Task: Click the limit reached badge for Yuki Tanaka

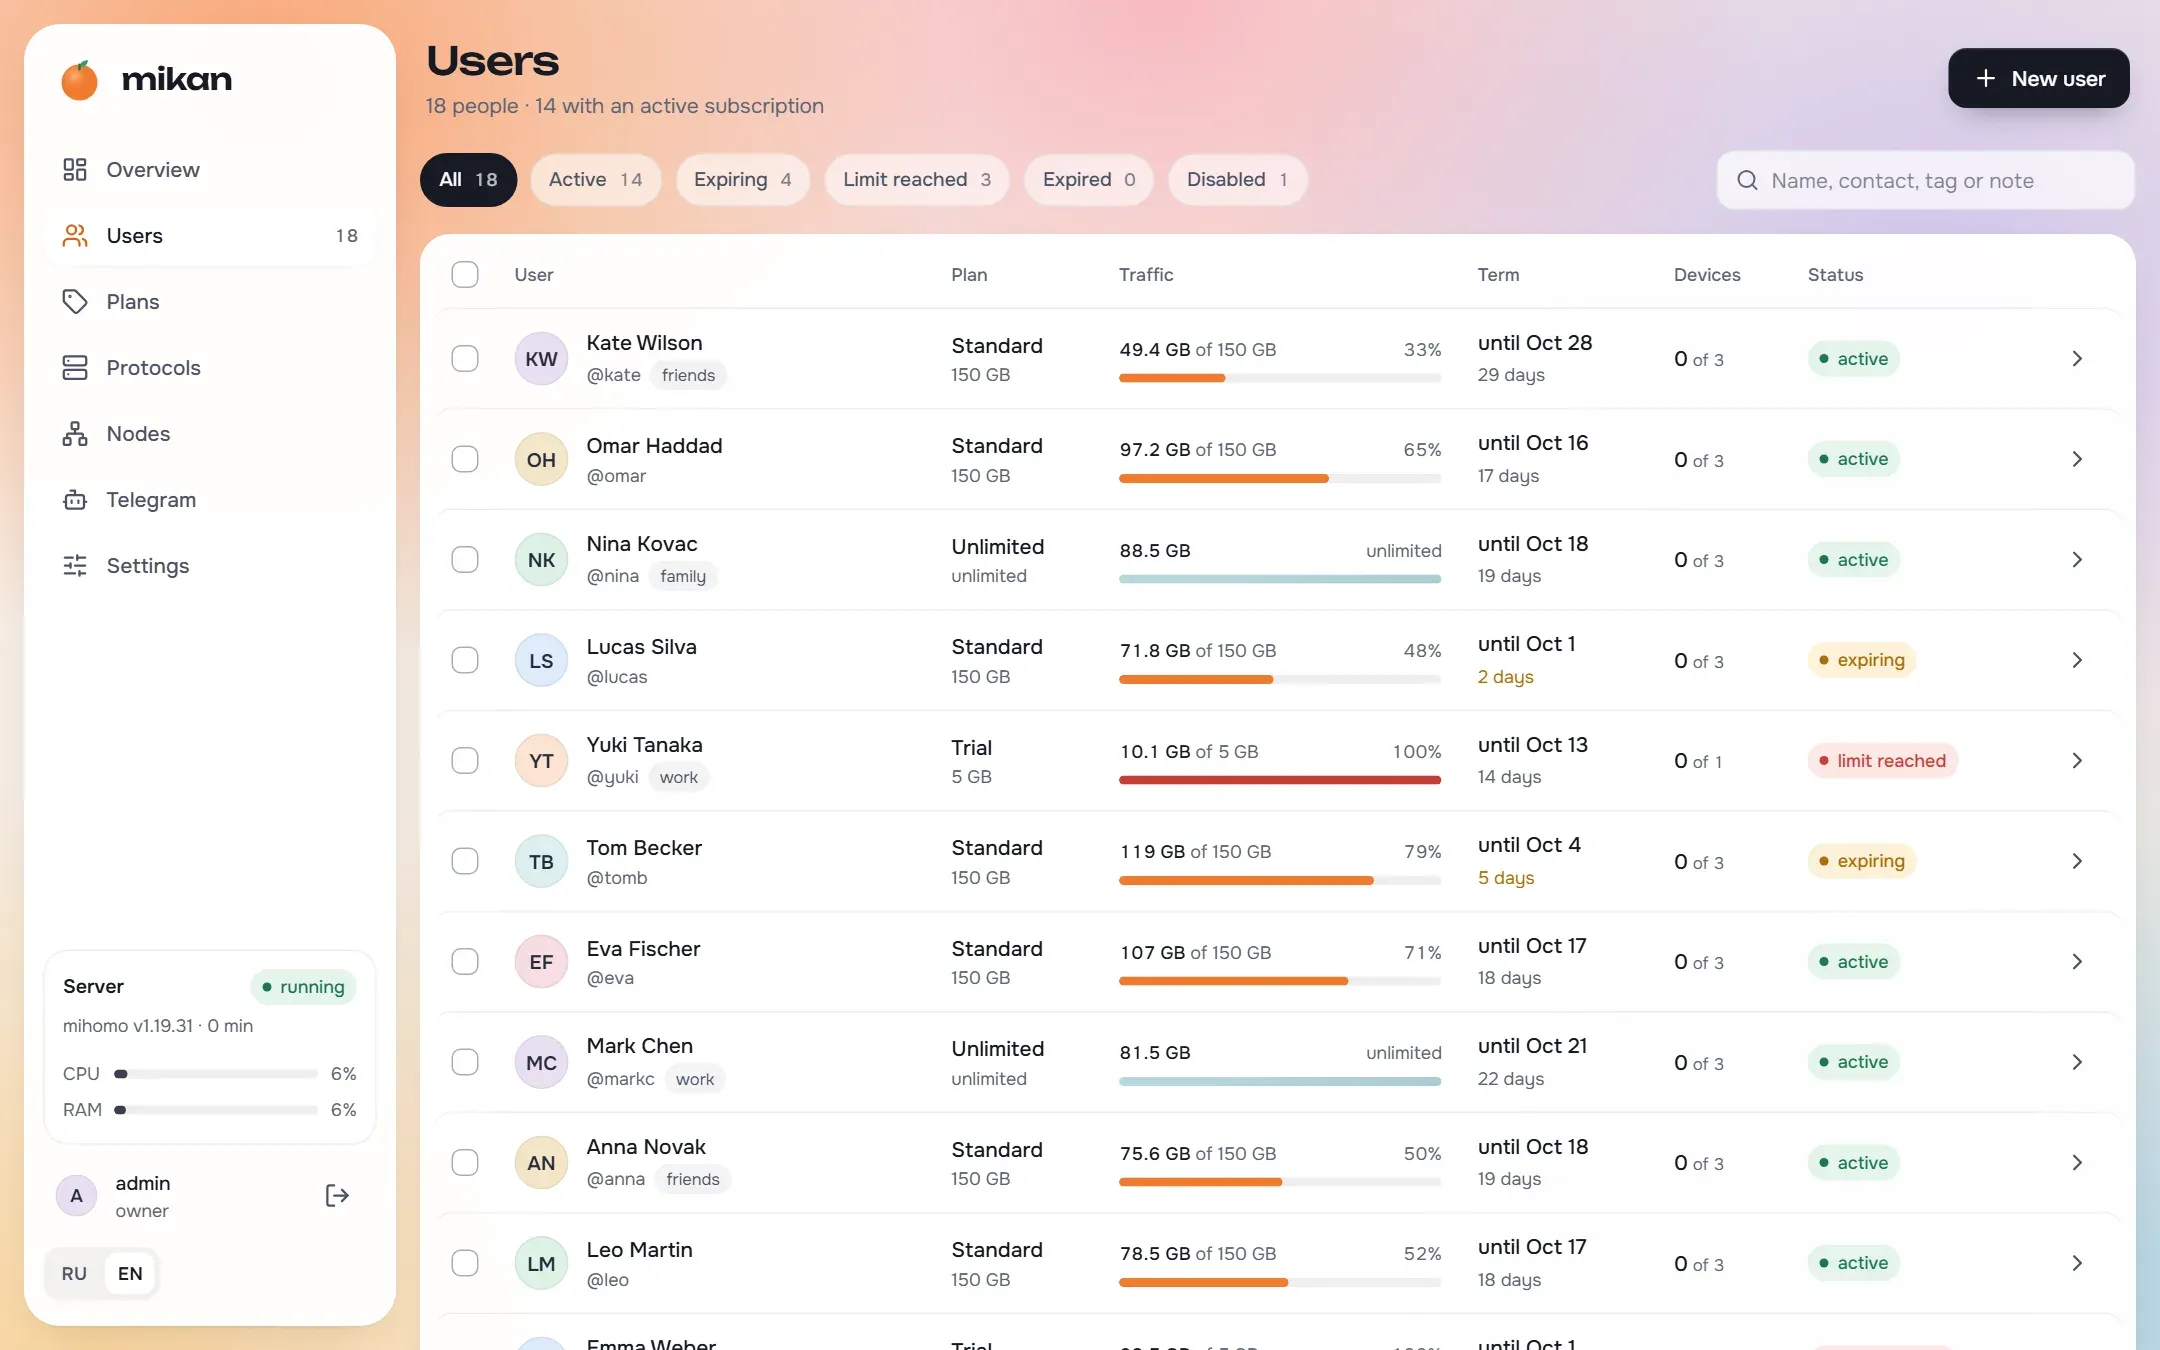Action: click(1882, 760)
